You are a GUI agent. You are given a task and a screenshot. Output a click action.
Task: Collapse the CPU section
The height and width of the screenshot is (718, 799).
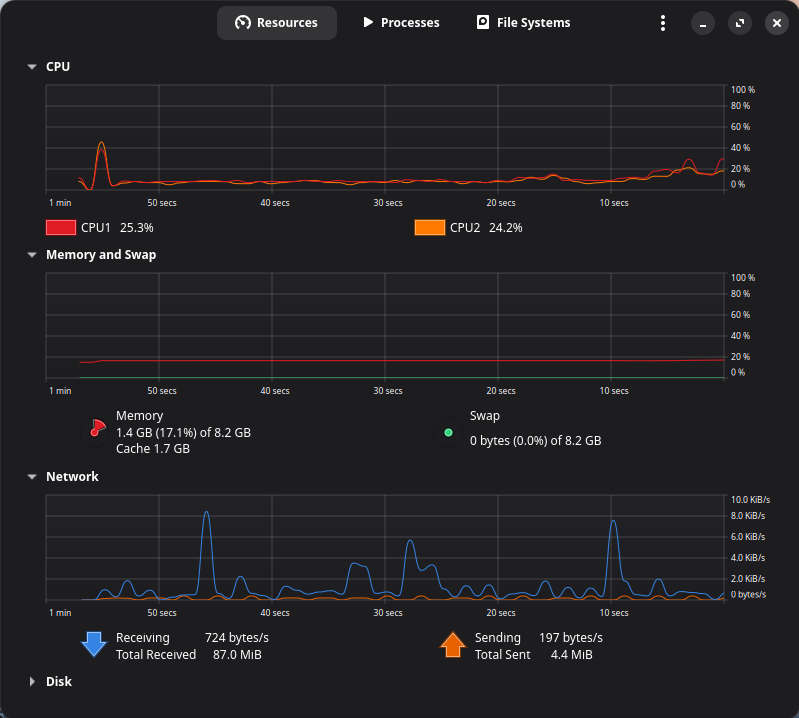click(x=32, y=67)
